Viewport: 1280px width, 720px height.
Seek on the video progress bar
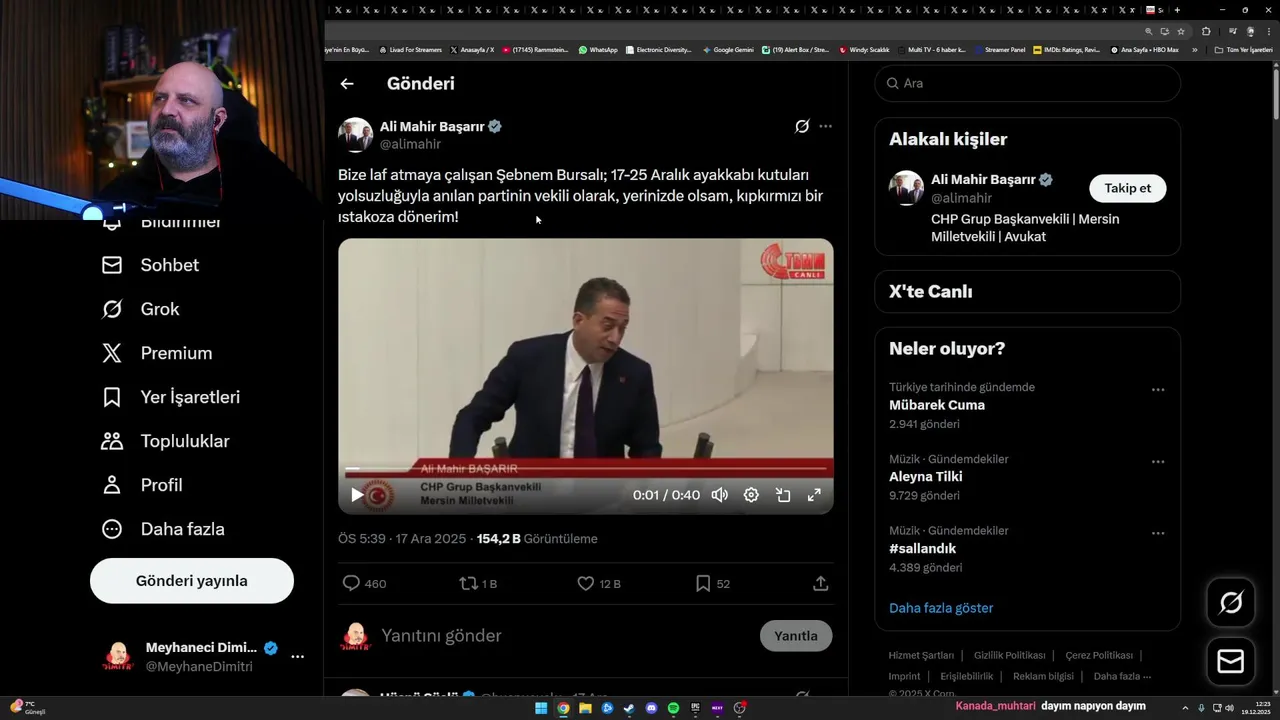(586, 469)
